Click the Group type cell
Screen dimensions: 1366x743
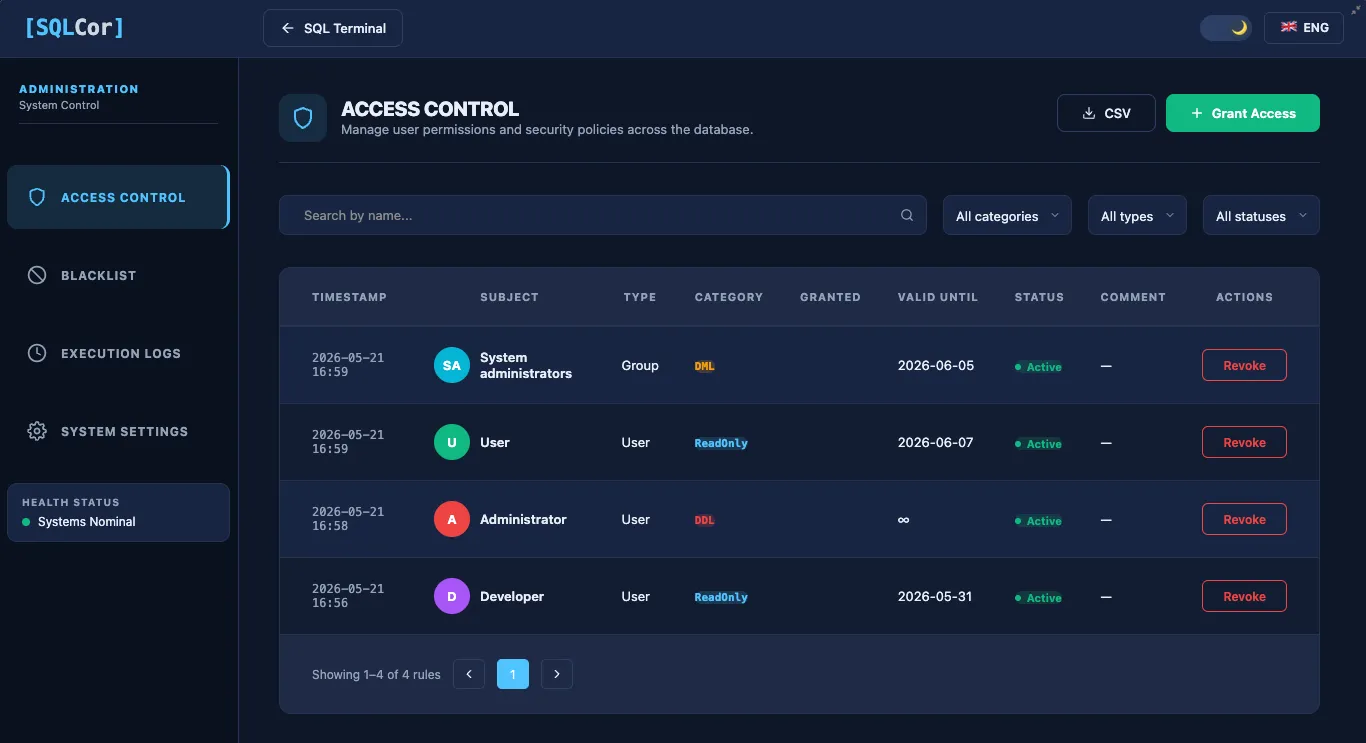point(640,365)
